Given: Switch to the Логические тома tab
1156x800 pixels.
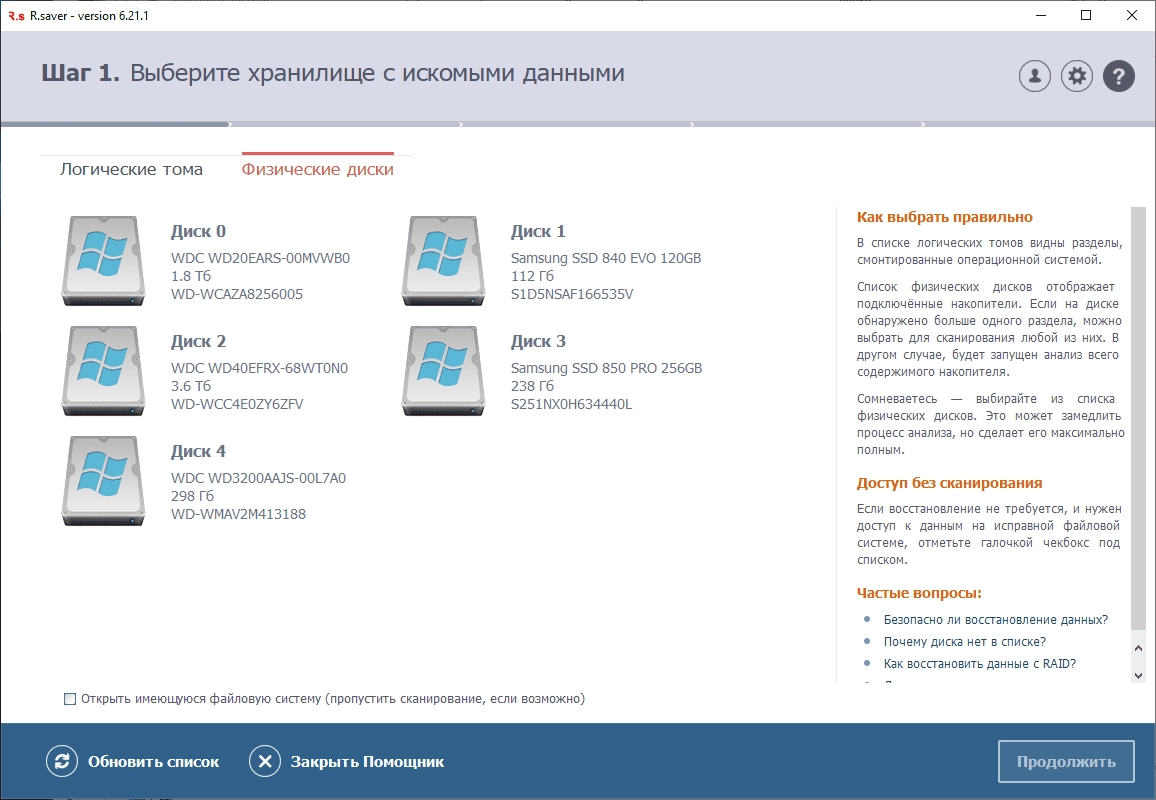Looking at the screenshot, I should coord(131,169).
